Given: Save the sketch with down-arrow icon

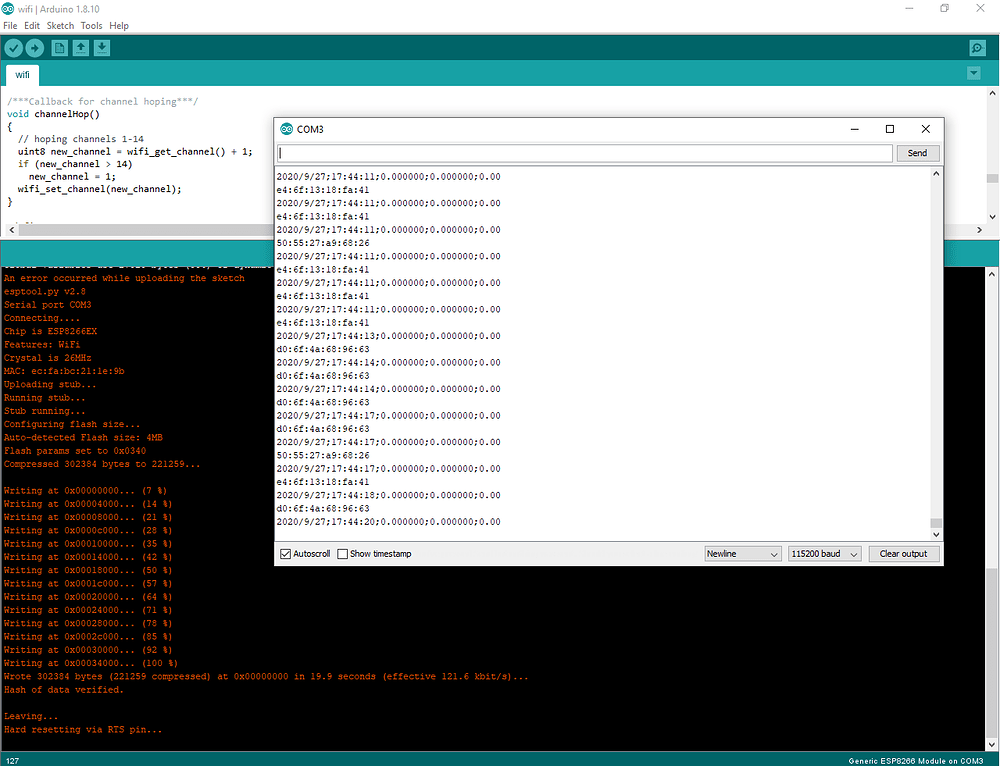Looking at the screenshot, I should [x=102, y=48].
